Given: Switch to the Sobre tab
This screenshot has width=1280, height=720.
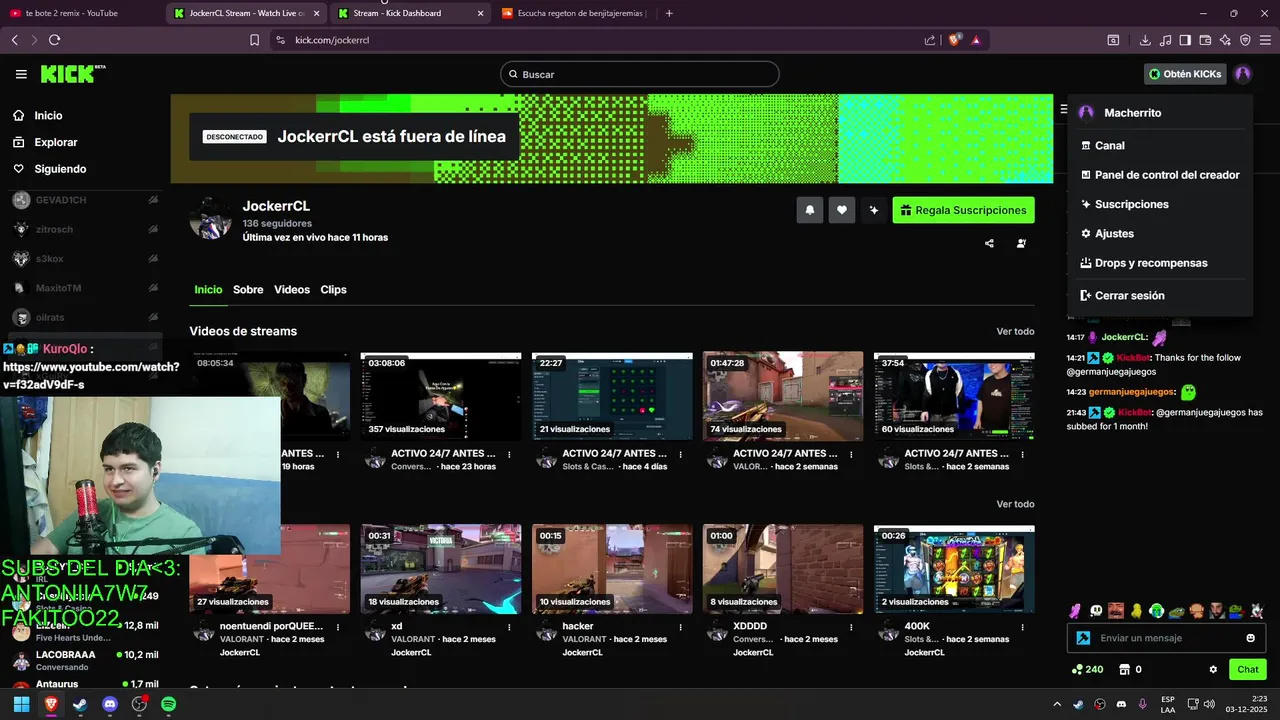Looking at the screenshot, I should coord(248,289).
